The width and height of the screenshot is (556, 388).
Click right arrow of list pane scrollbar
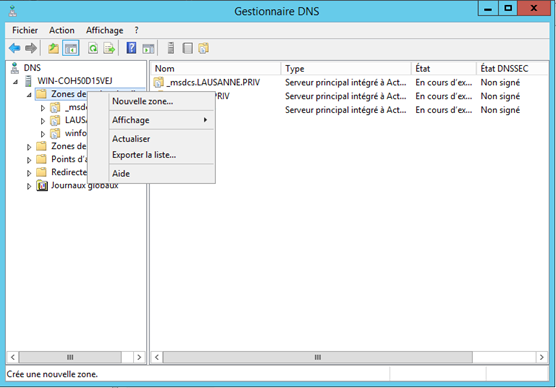541,357
